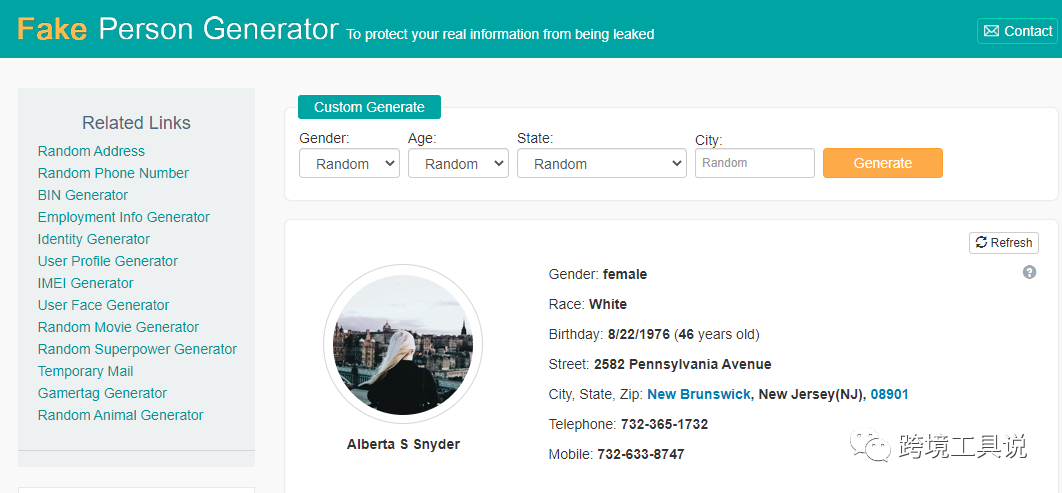Visit the Employment Info Generator link

tap(124, 217)
